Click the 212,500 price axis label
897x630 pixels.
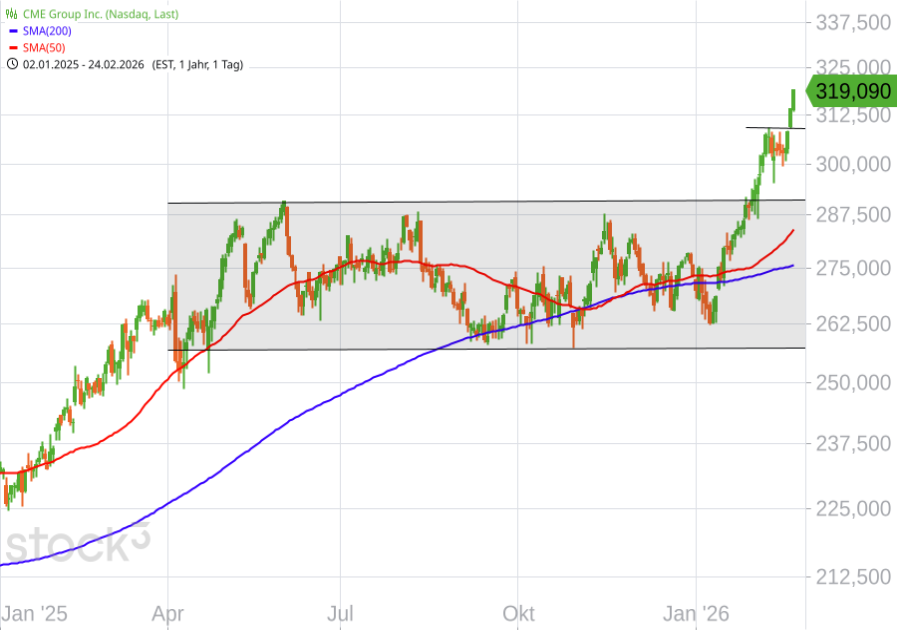pyautogui.click(x=852, y=577)
